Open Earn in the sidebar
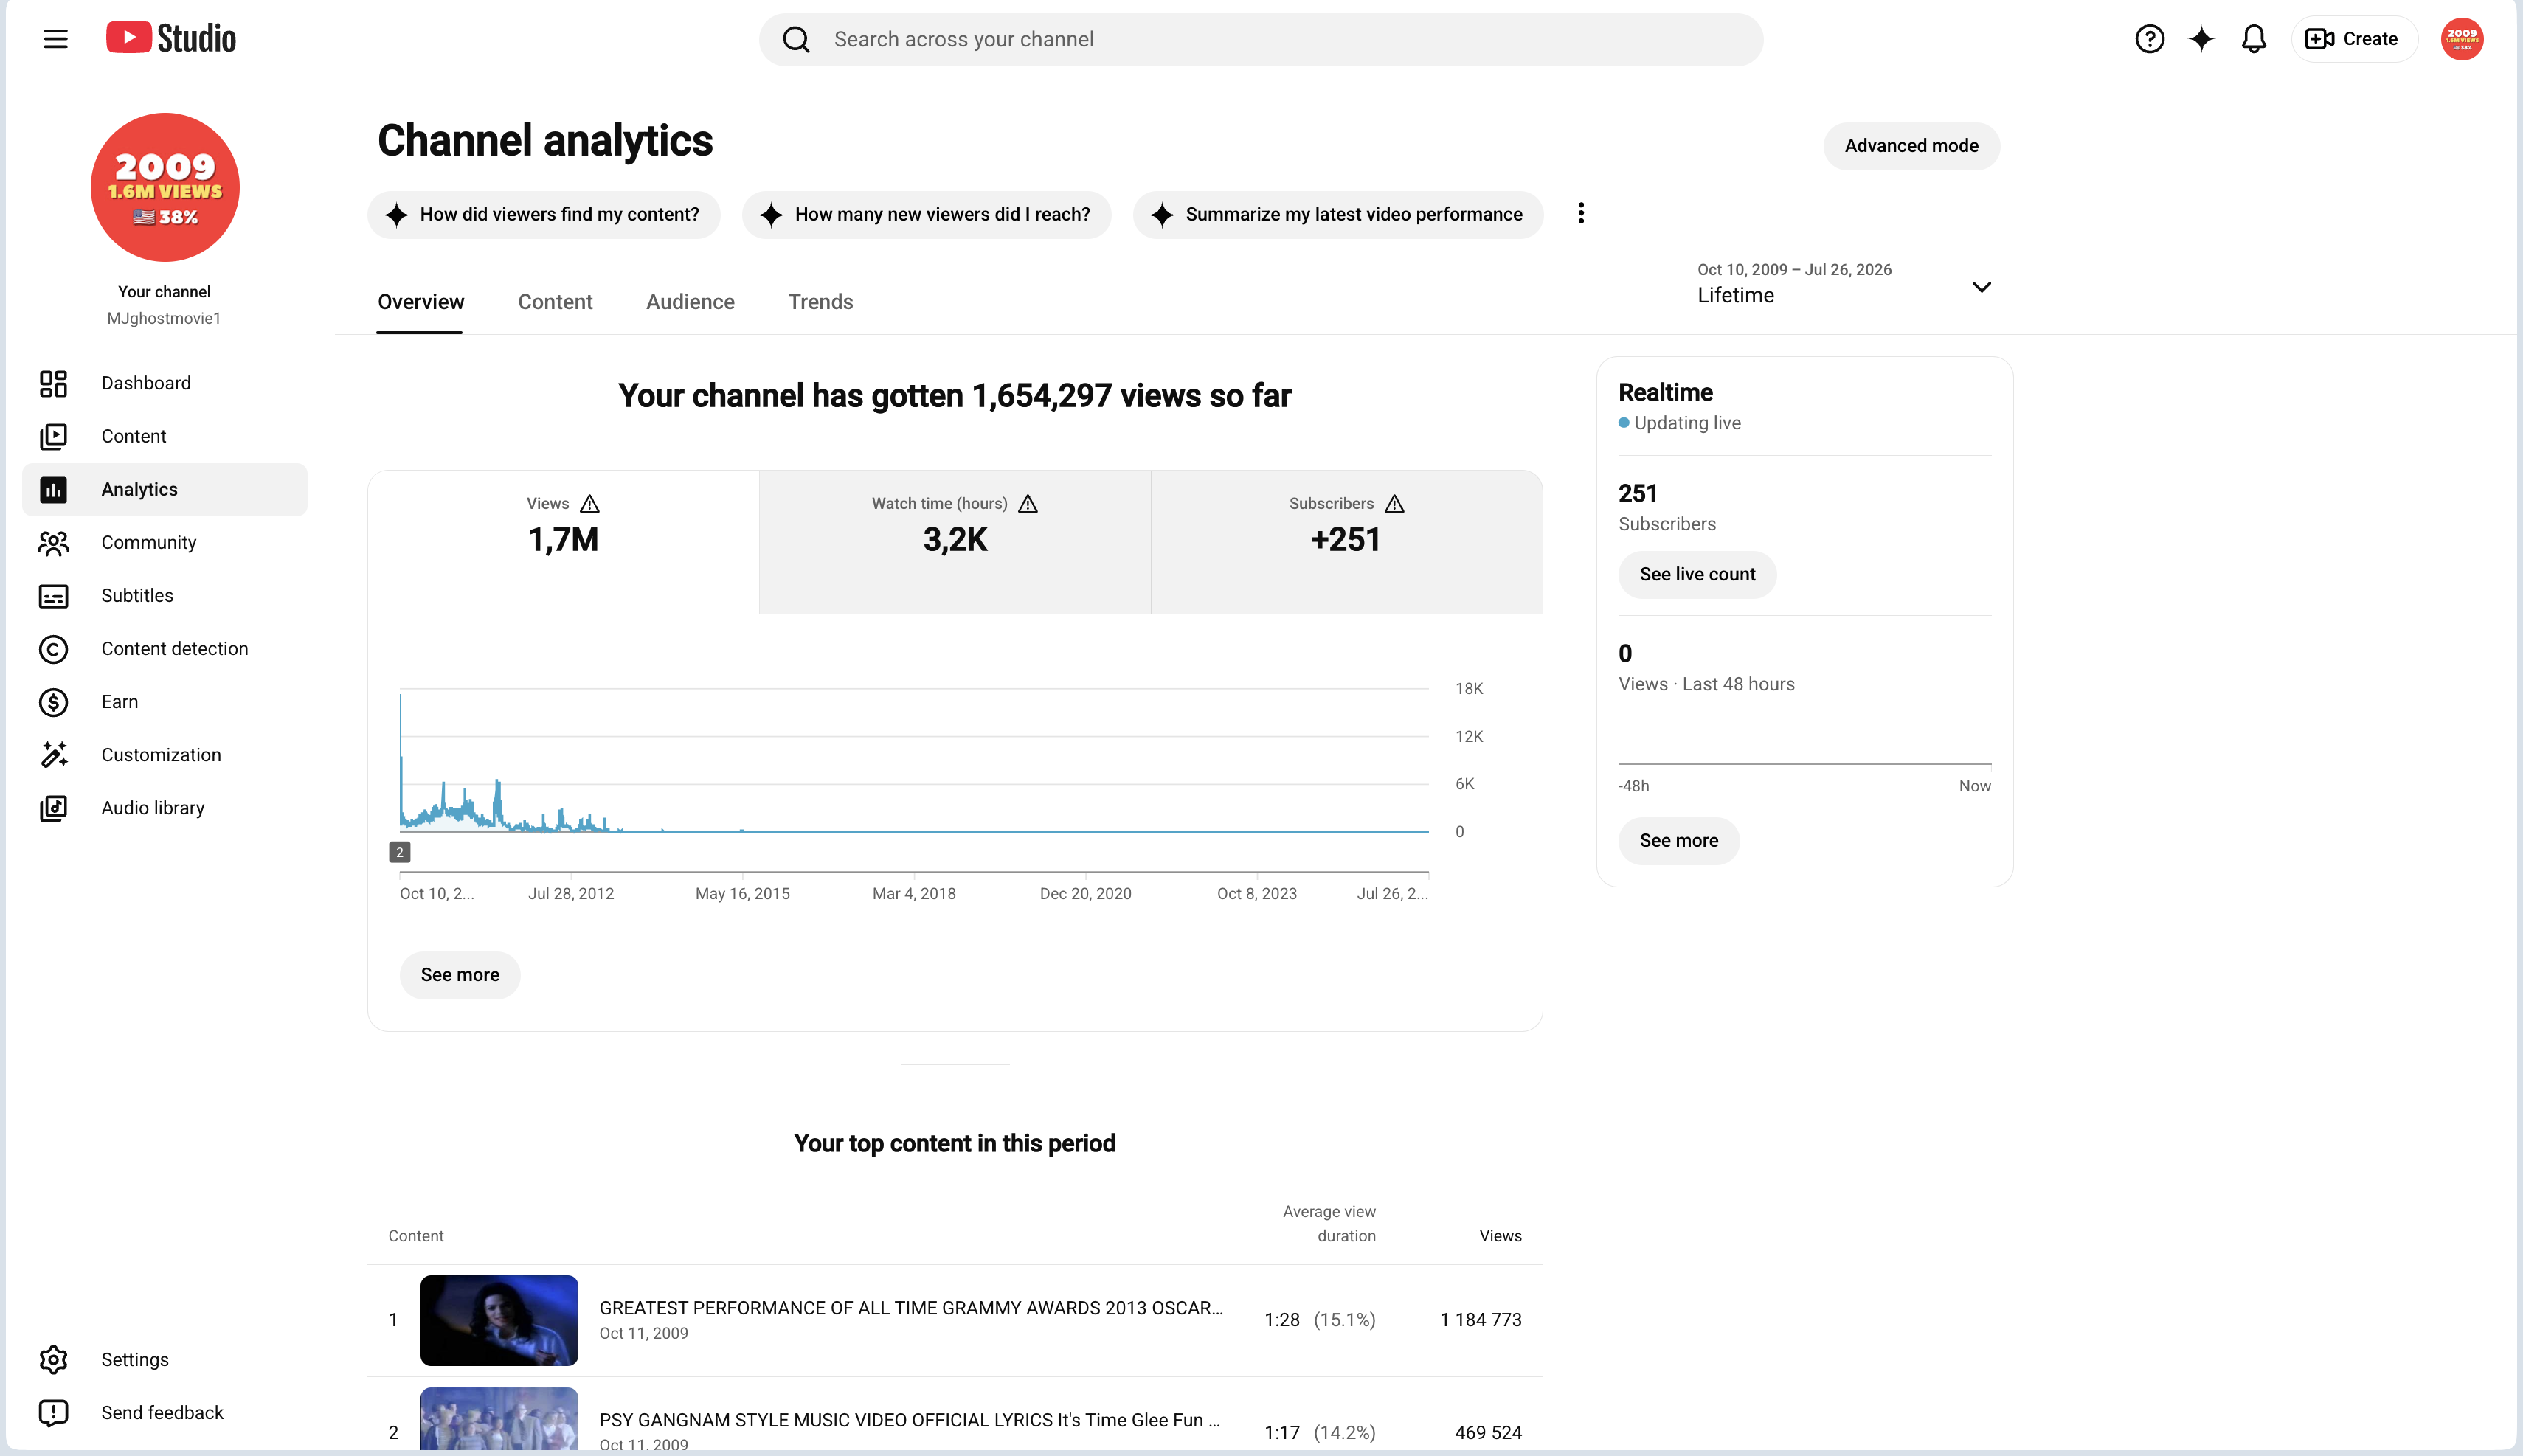The width and height of the screenshot is (2523, 1456). click(x=165, y=701)
